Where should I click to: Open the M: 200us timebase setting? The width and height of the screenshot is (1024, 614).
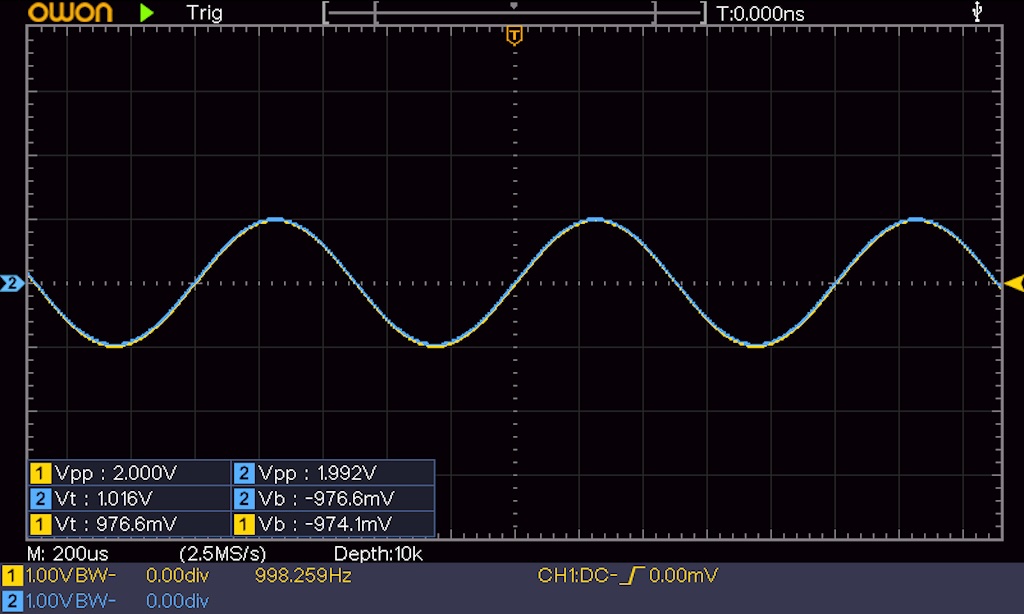pos(68,553)
